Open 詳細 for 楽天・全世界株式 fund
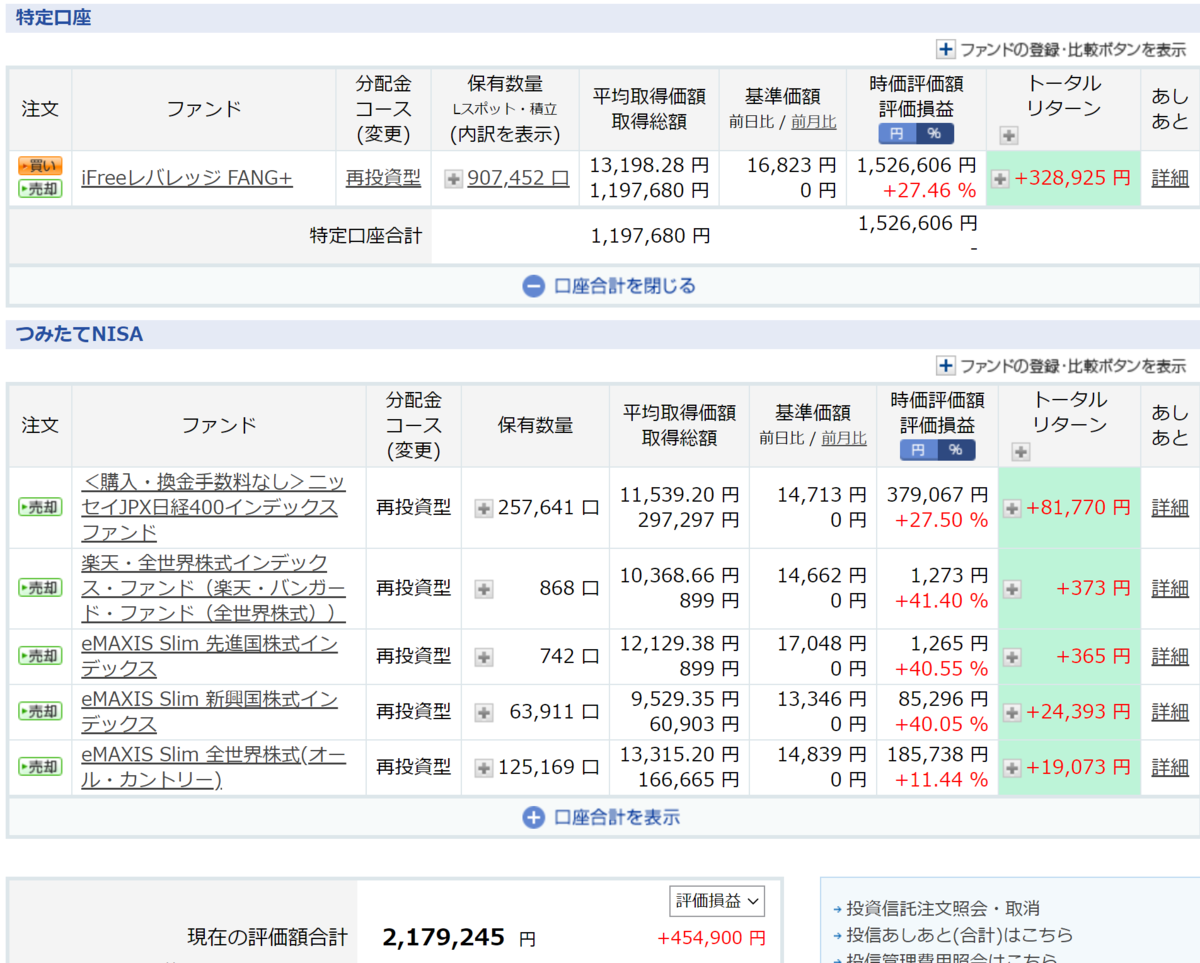 point(1170,588)
